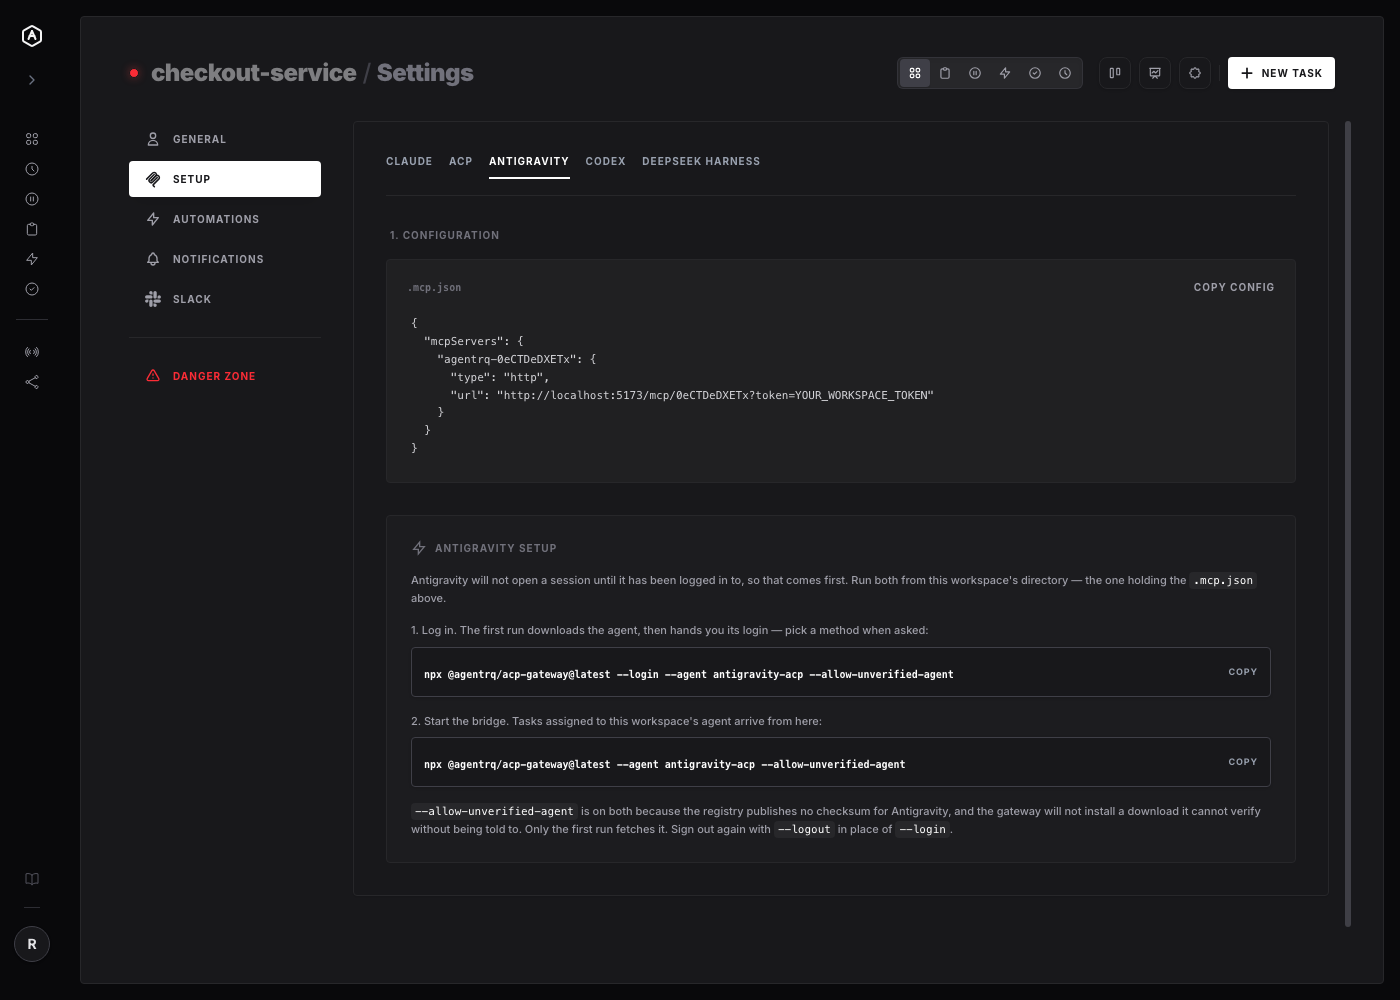
Task: Click the app logo in the left sidebar
Action: 32,36
